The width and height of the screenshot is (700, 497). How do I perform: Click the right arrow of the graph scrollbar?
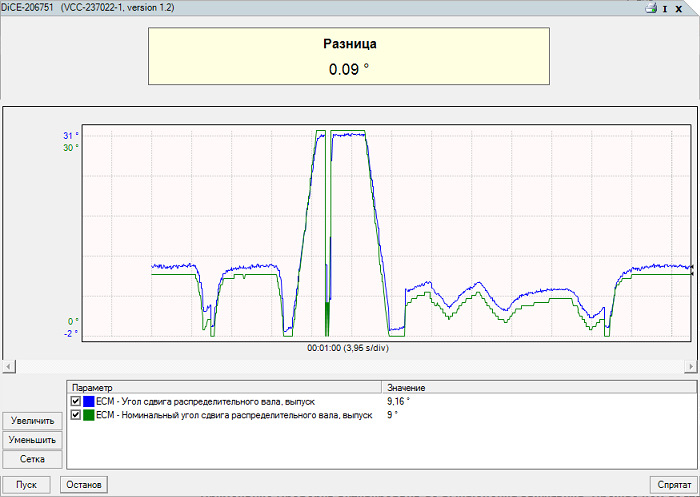(691, 367)
